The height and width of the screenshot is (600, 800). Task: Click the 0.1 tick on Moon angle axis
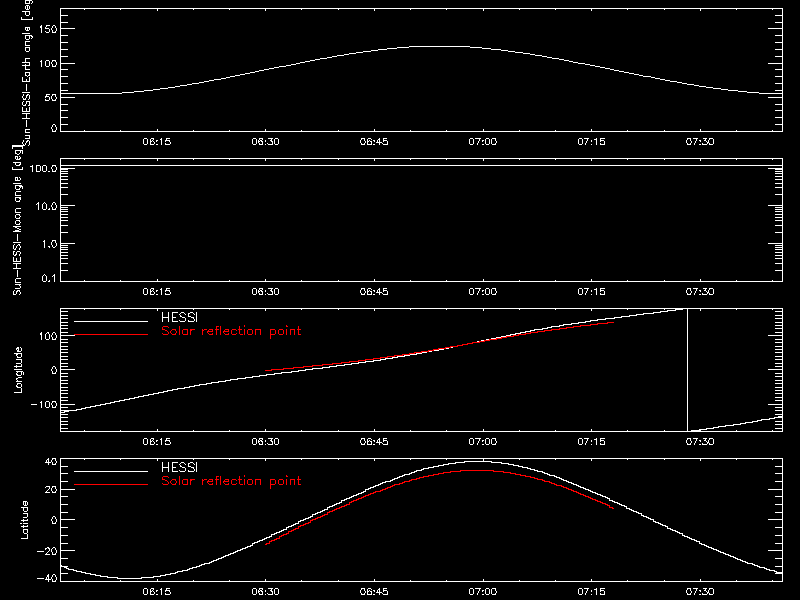(x=49, y=278)
